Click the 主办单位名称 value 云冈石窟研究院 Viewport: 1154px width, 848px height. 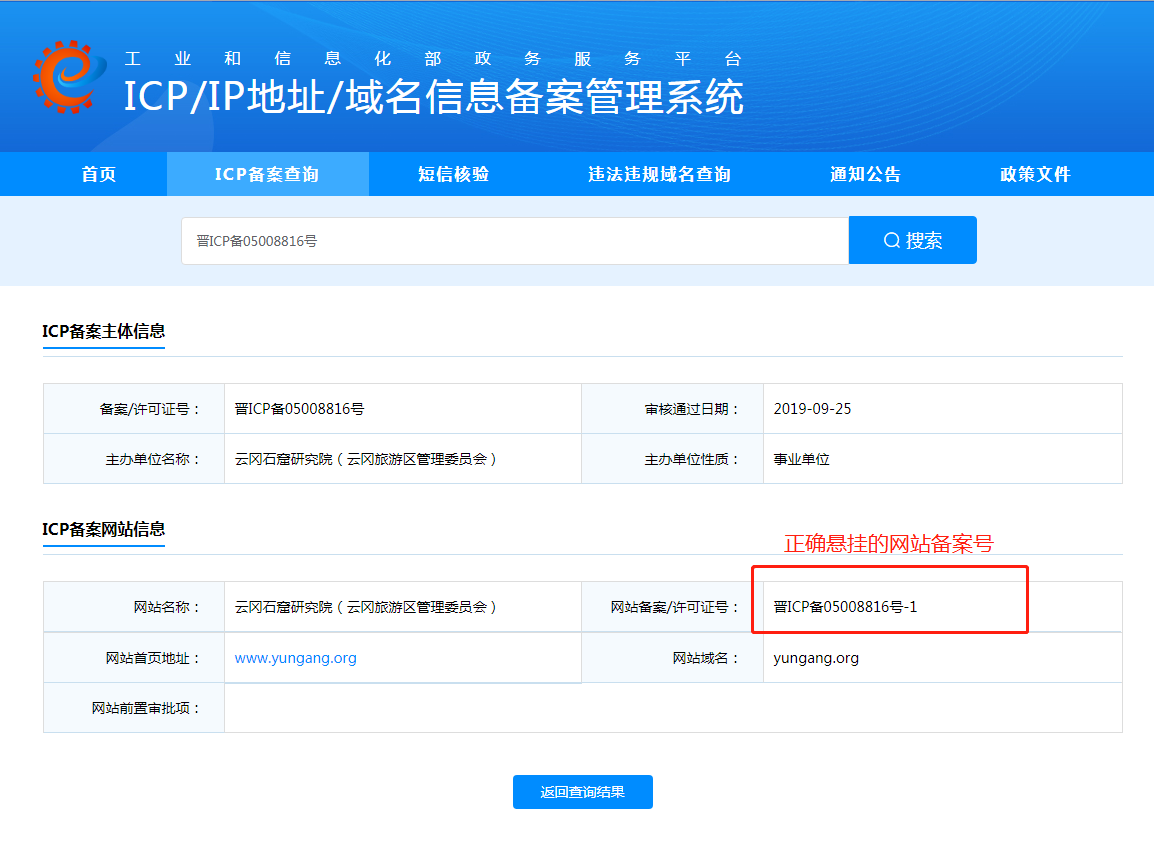366,459
